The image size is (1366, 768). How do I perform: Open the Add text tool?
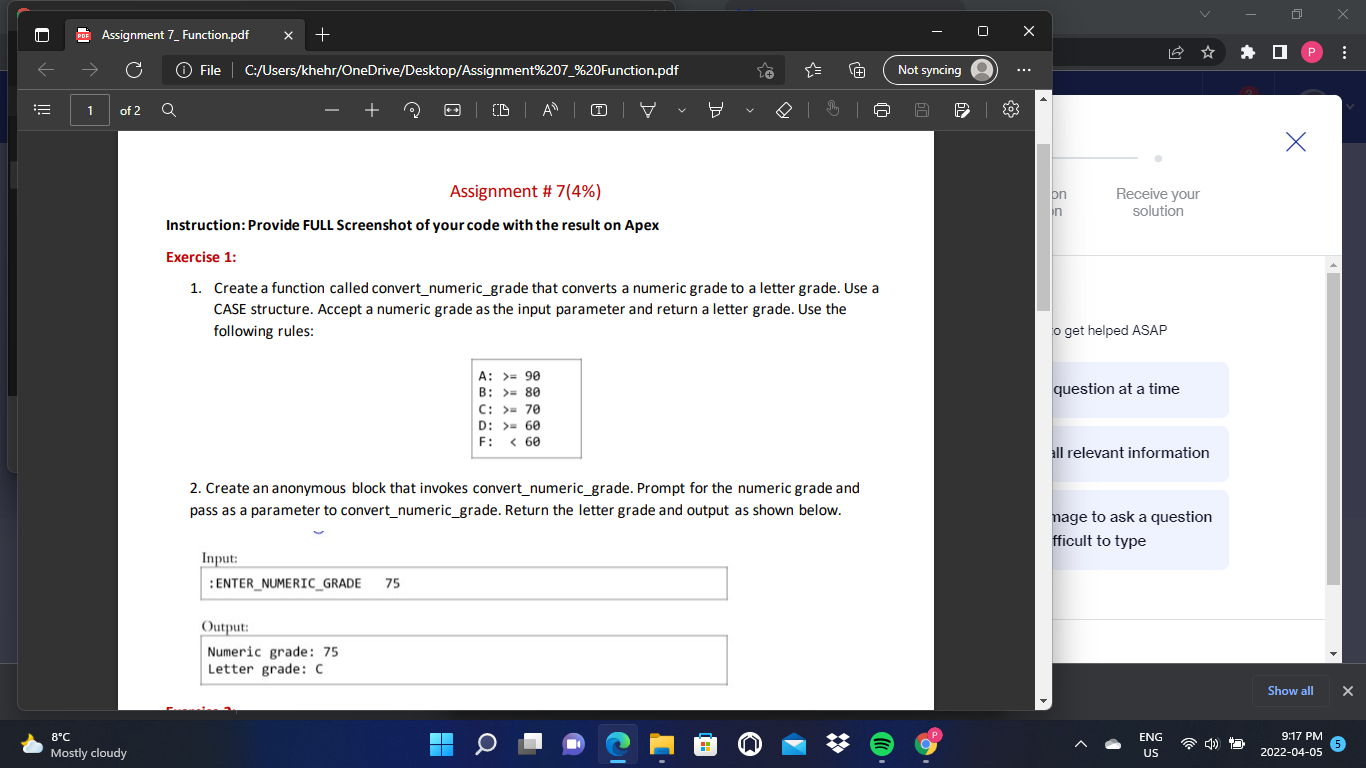click(x=597, y=110)
